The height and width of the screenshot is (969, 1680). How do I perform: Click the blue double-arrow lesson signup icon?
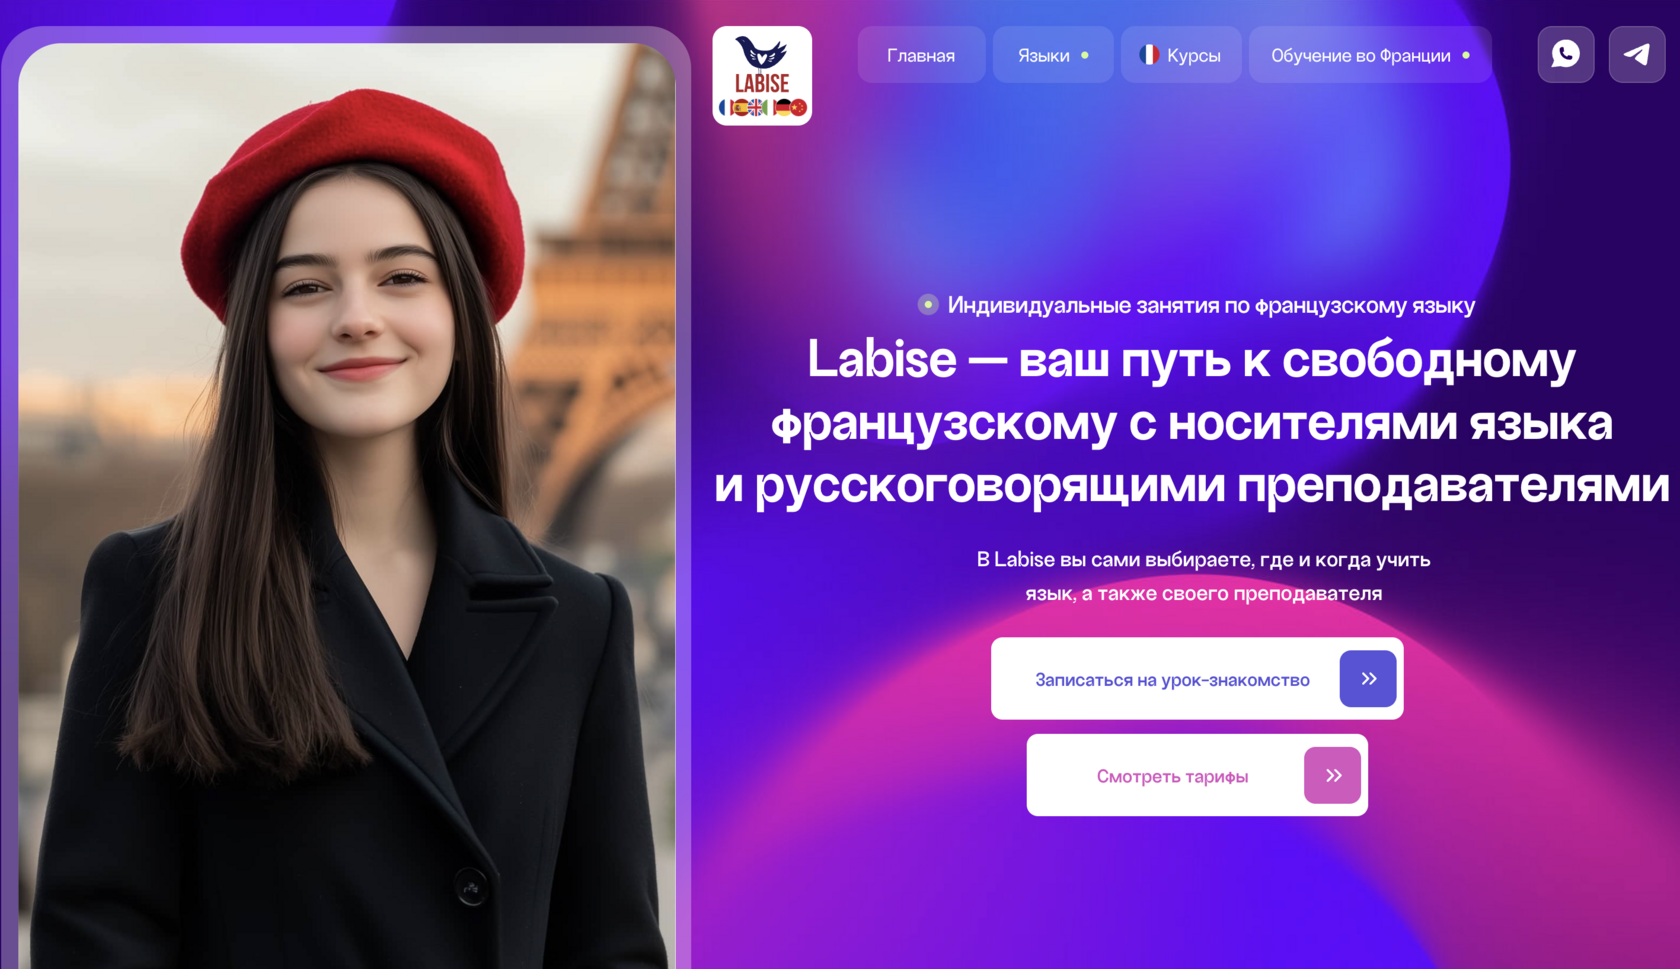tap(1367, 679)
